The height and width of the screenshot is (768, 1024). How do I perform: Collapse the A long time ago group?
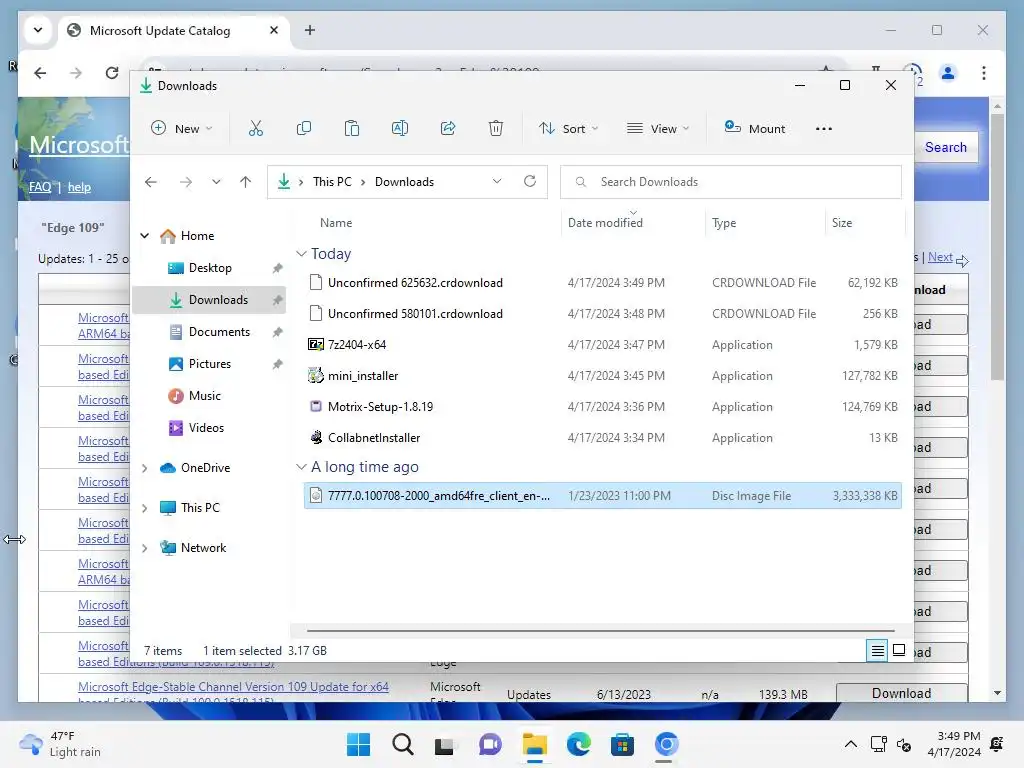pyautogui.click(x=301, y=467)
